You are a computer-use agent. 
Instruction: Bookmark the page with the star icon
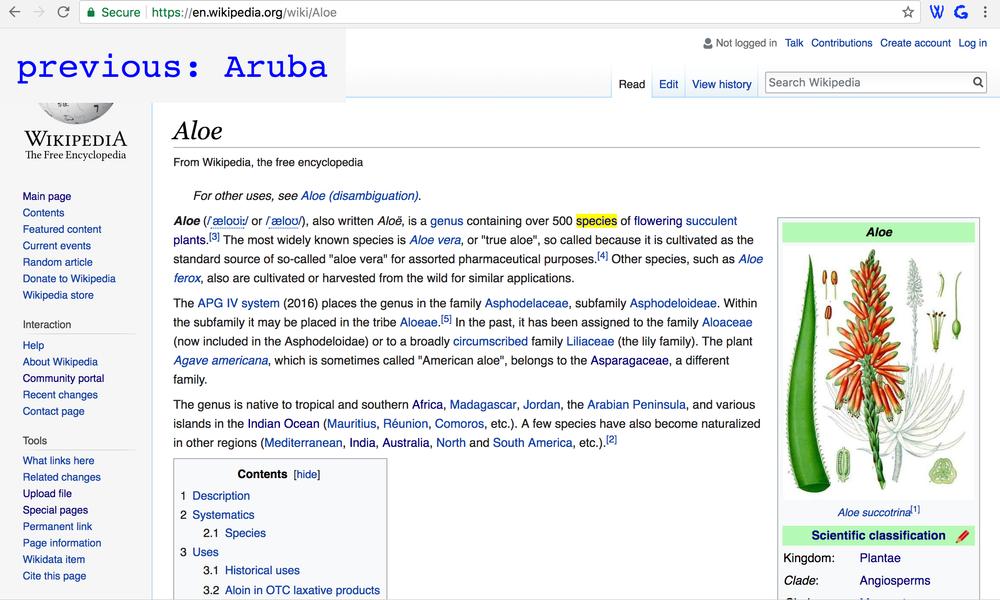point(908,12)
